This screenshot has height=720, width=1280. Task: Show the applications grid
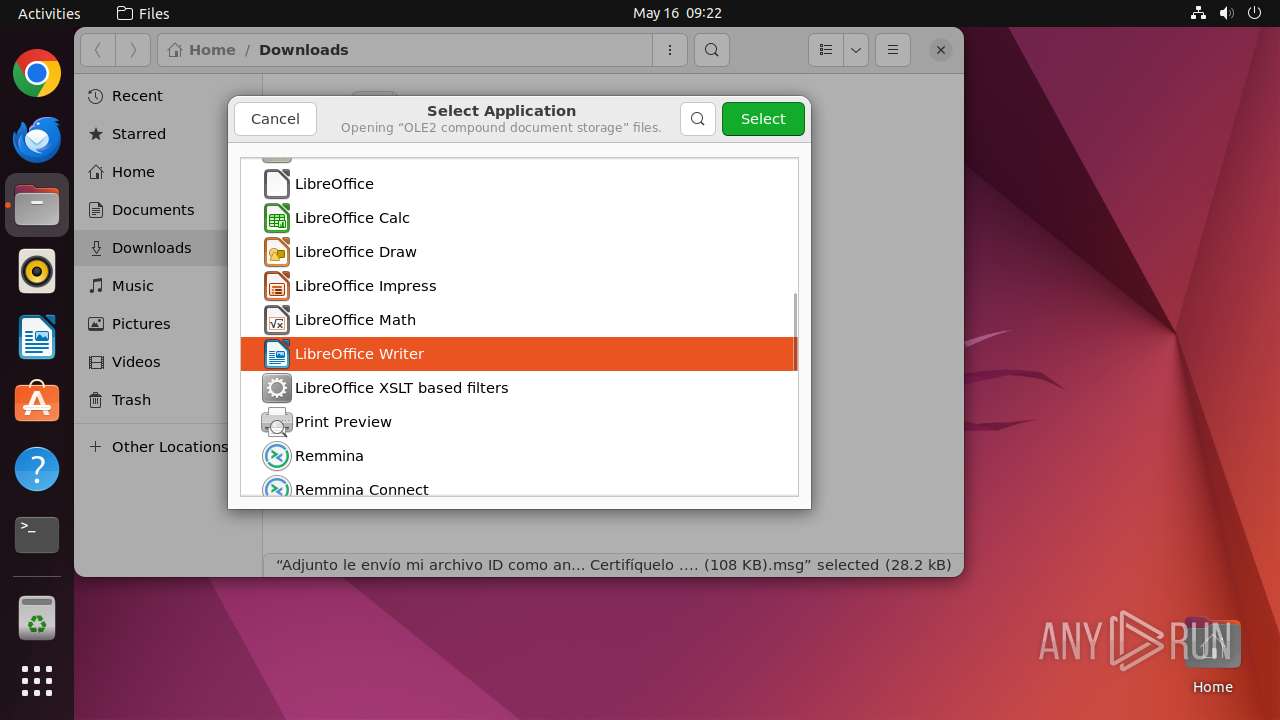click(37, 681)
